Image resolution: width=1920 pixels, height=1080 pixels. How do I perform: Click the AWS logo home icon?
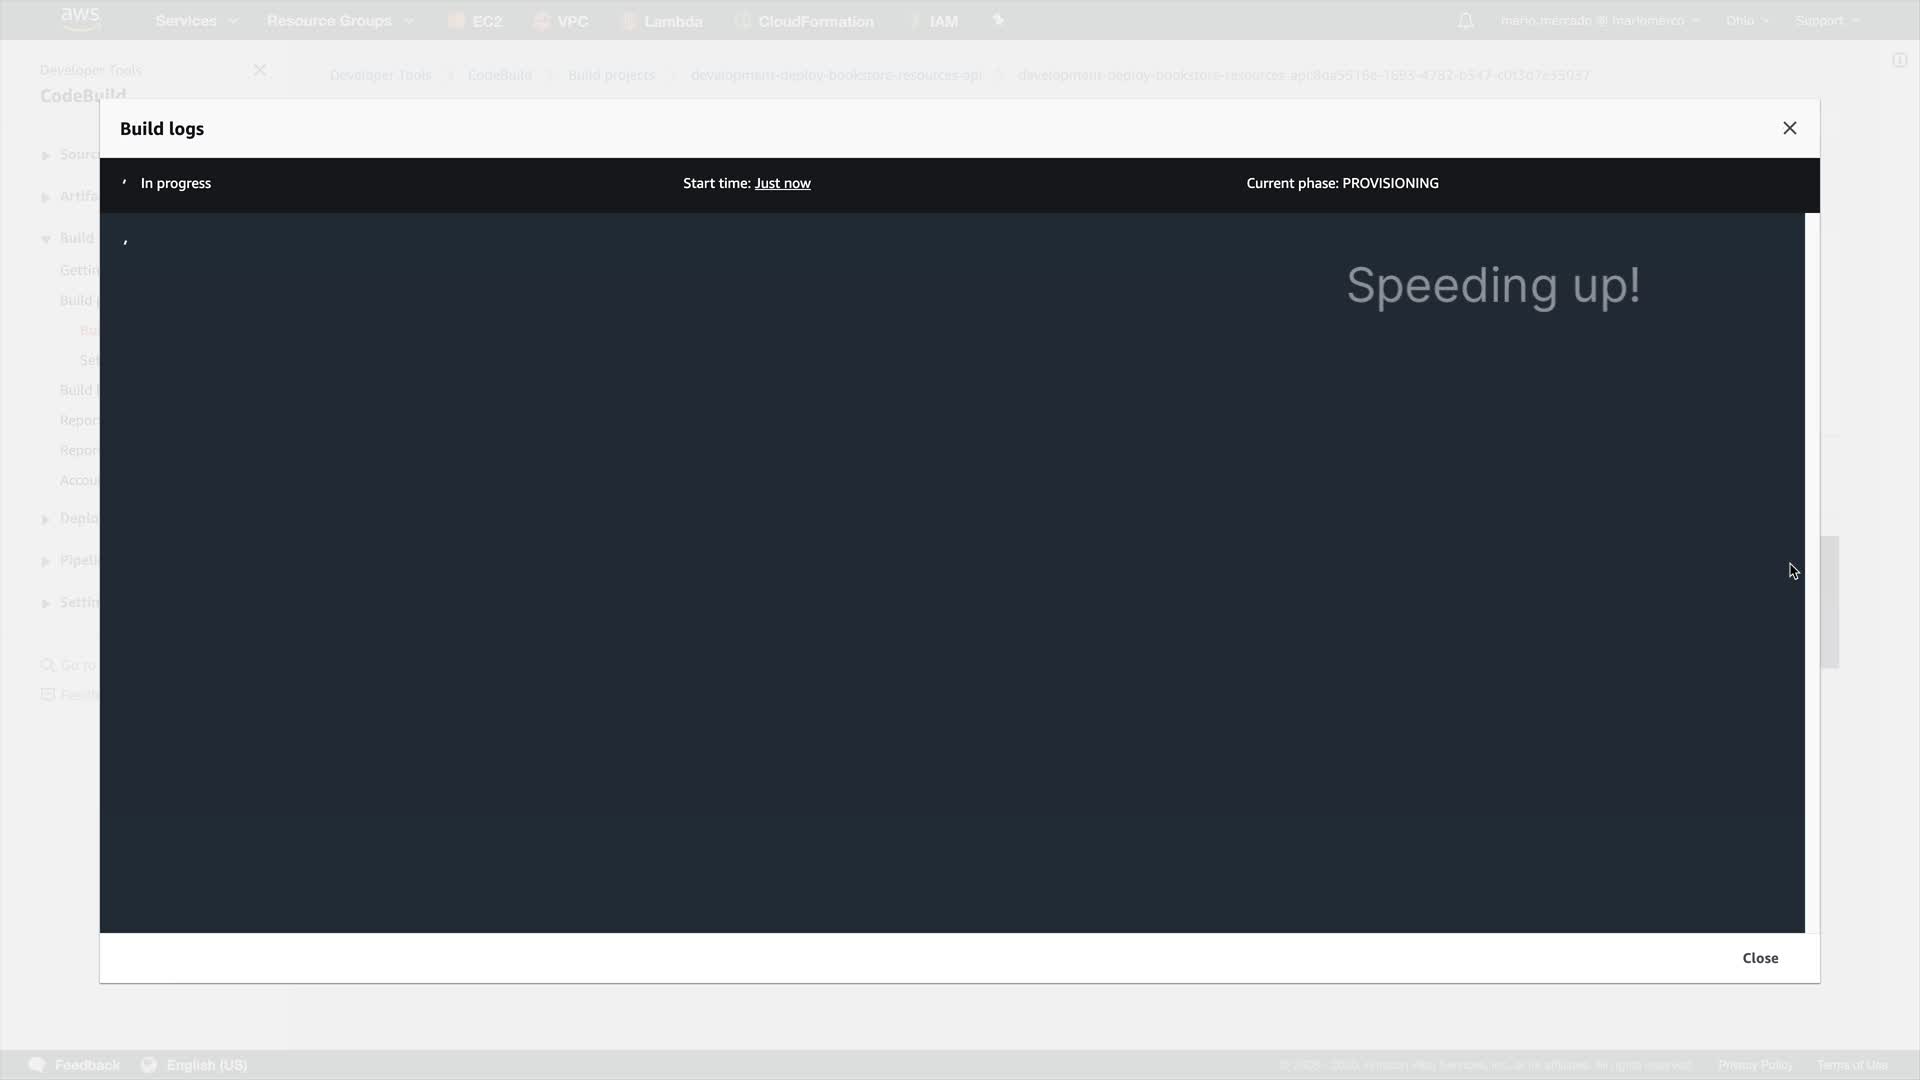(80, 19)
